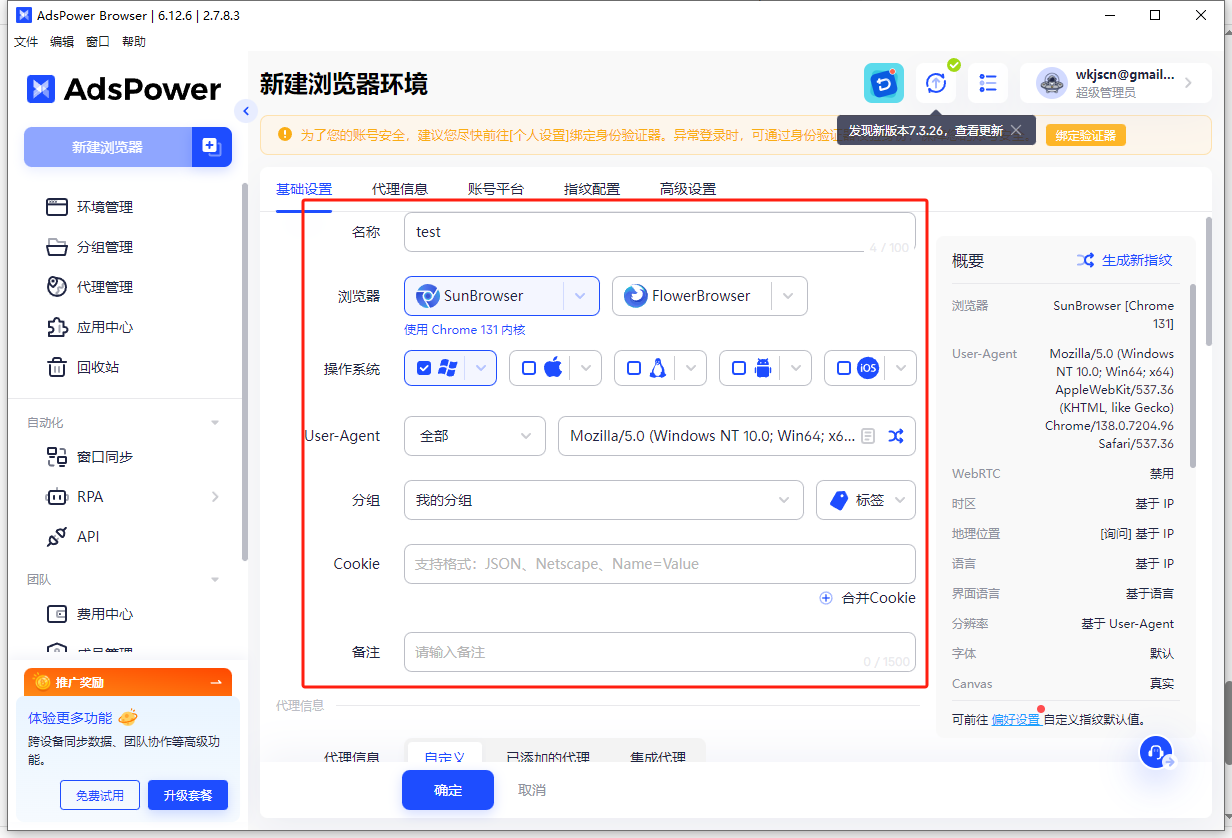This screenshot has width=1232, height=838.
Task: Open the 标签 tag dropdown
Action: pos(866,500)
